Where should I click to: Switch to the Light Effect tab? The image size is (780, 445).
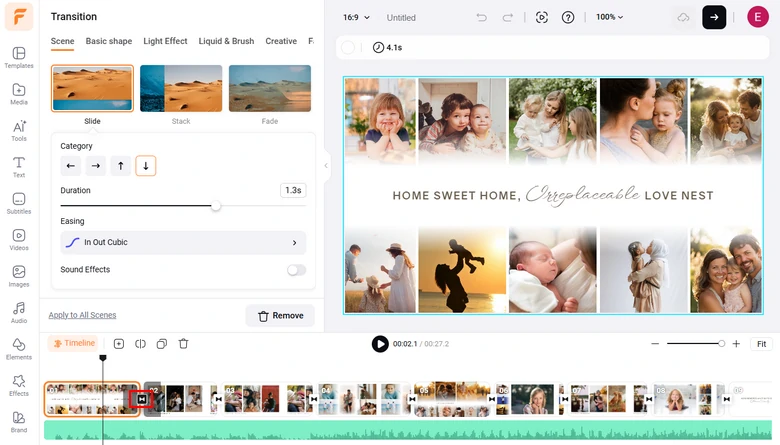click(x=165, y=41)
